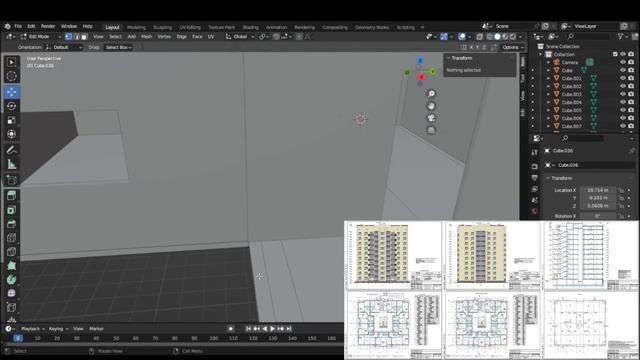Screen dimensions: 640x360
Task: Activate the Bevel tool
Action: (x=11, y=224)
